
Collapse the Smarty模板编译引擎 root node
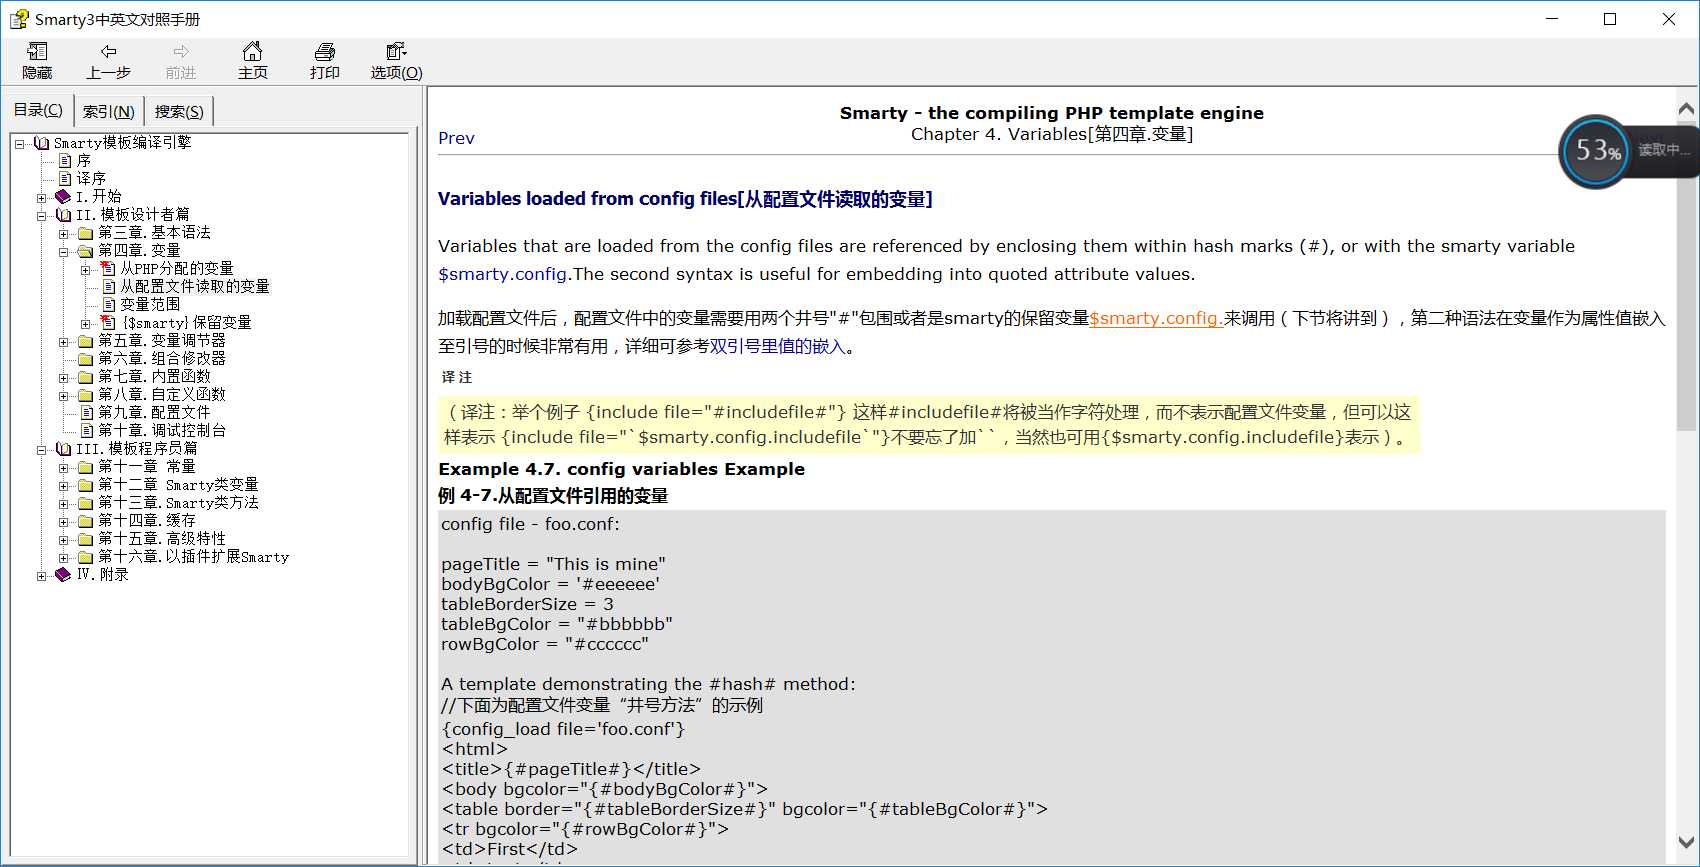[x=19, y=144]
